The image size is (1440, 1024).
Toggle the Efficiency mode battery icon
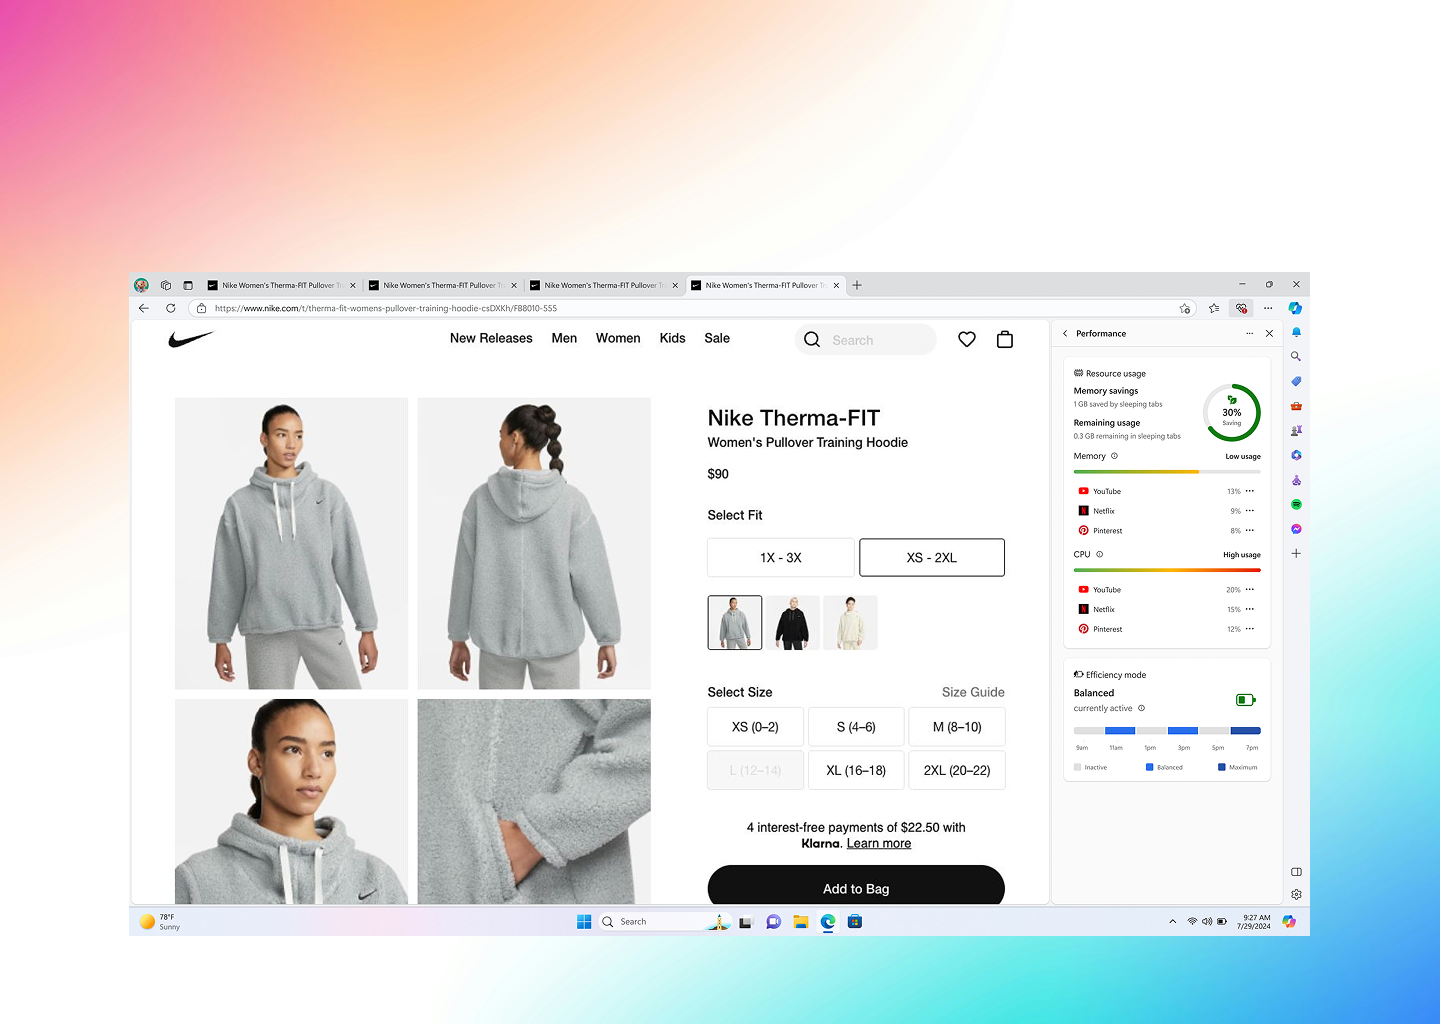(x=1245, y=700)
